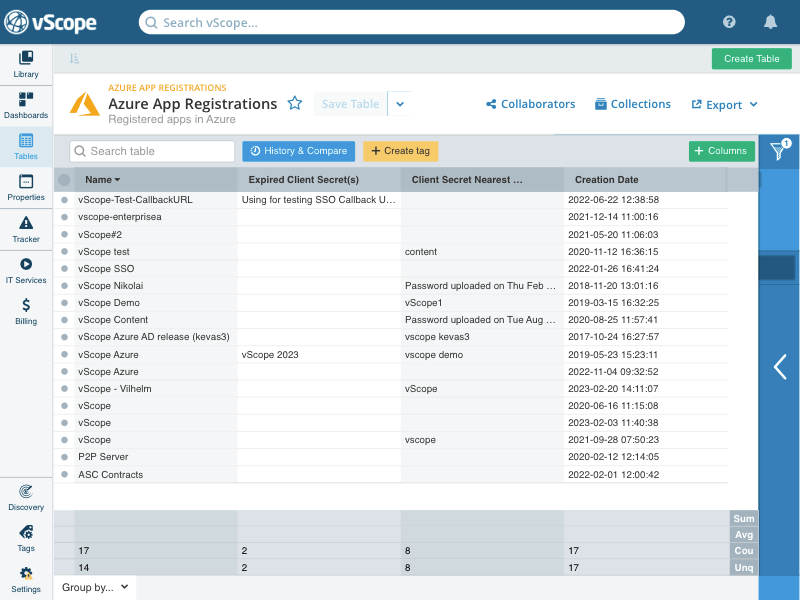Select row vScope-Test-CallbackURL
The image size is (800, 600).
coord(64,200)
